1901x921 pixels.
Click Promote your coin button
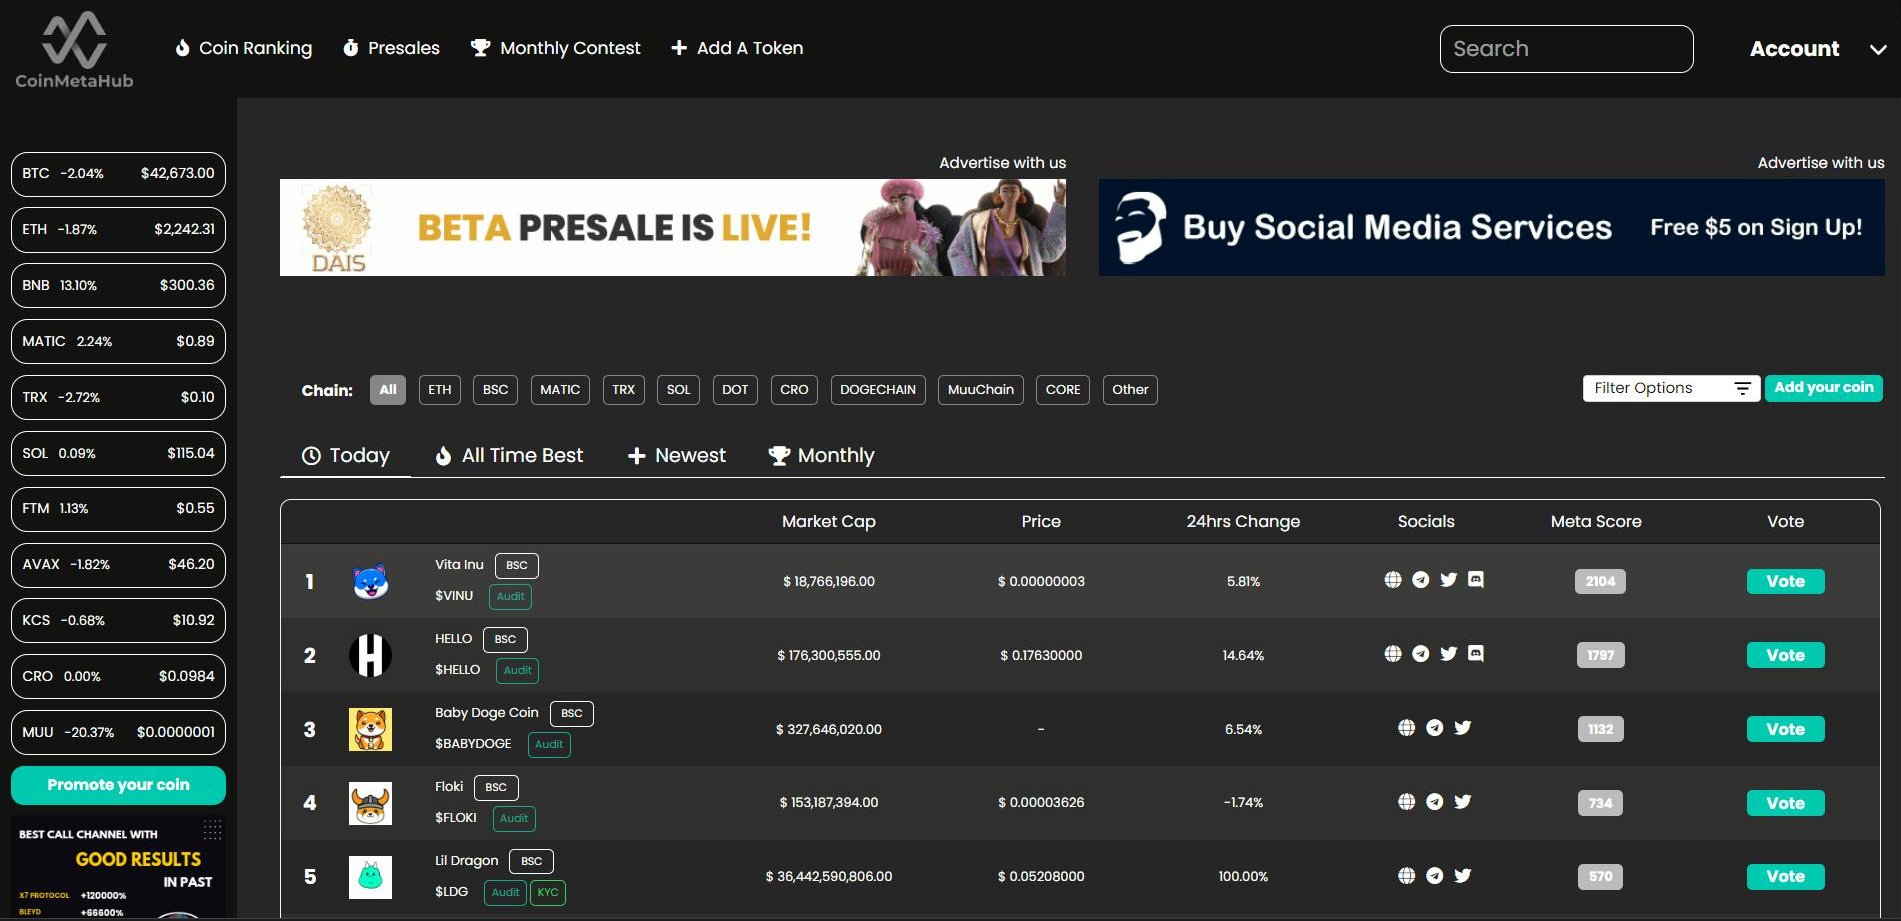(118, 785)
